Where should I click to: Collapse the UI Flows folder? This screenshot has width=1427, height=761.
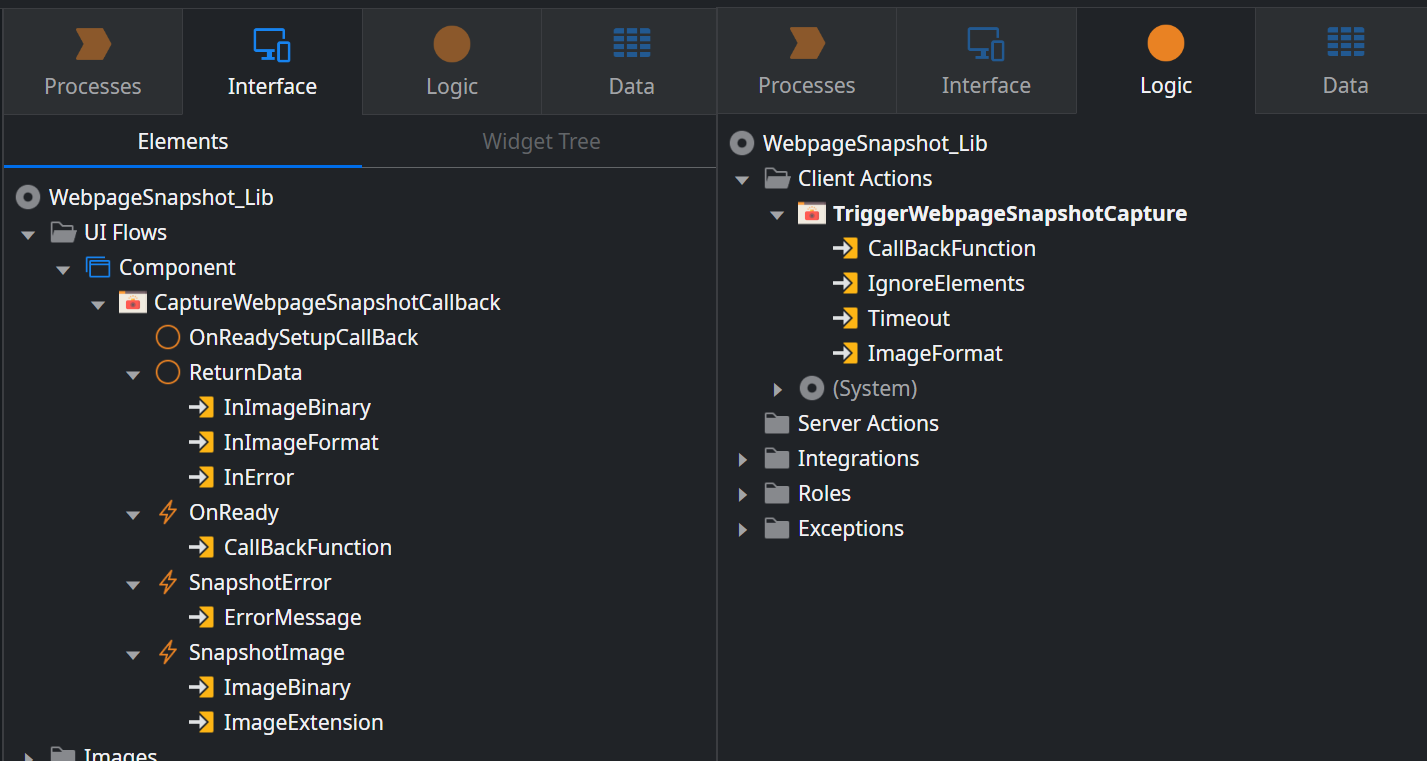(x=28, y=234)
